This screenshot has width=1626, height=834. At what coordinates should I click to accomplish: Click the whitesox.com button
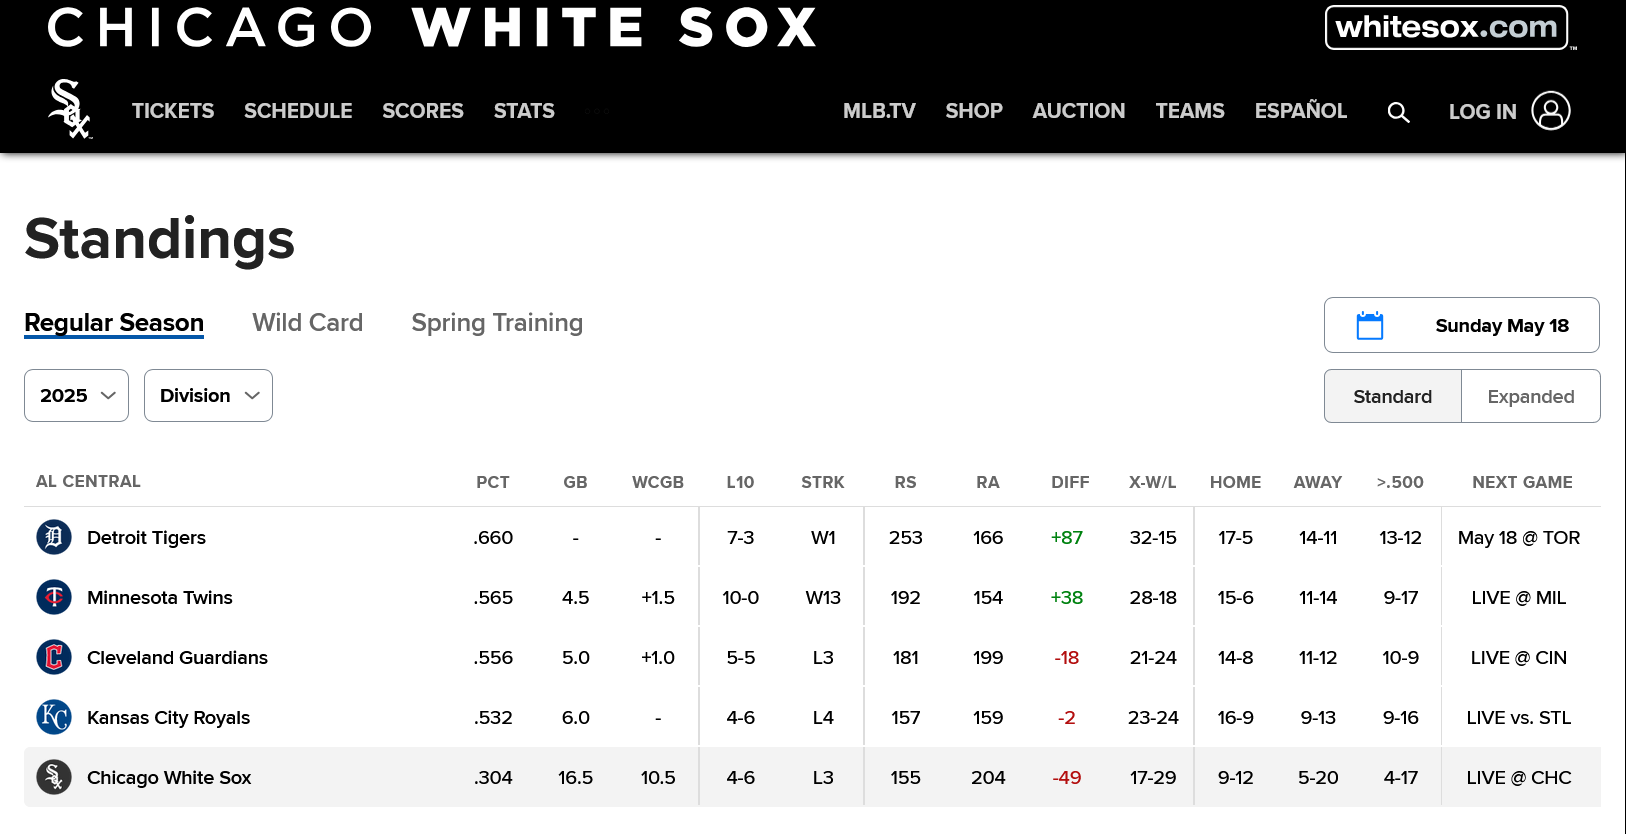point(1447,27)
